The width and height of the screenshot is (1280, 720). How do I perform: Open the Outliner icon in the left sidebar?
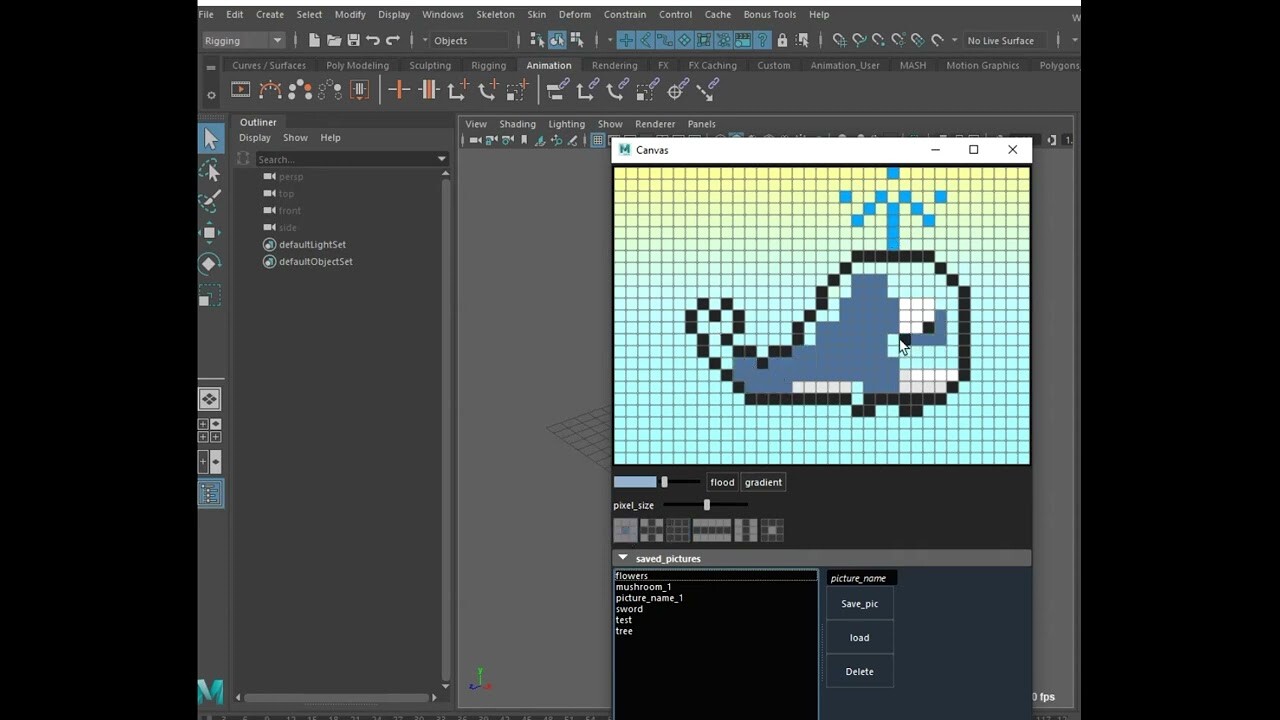(x=210, y=493)
